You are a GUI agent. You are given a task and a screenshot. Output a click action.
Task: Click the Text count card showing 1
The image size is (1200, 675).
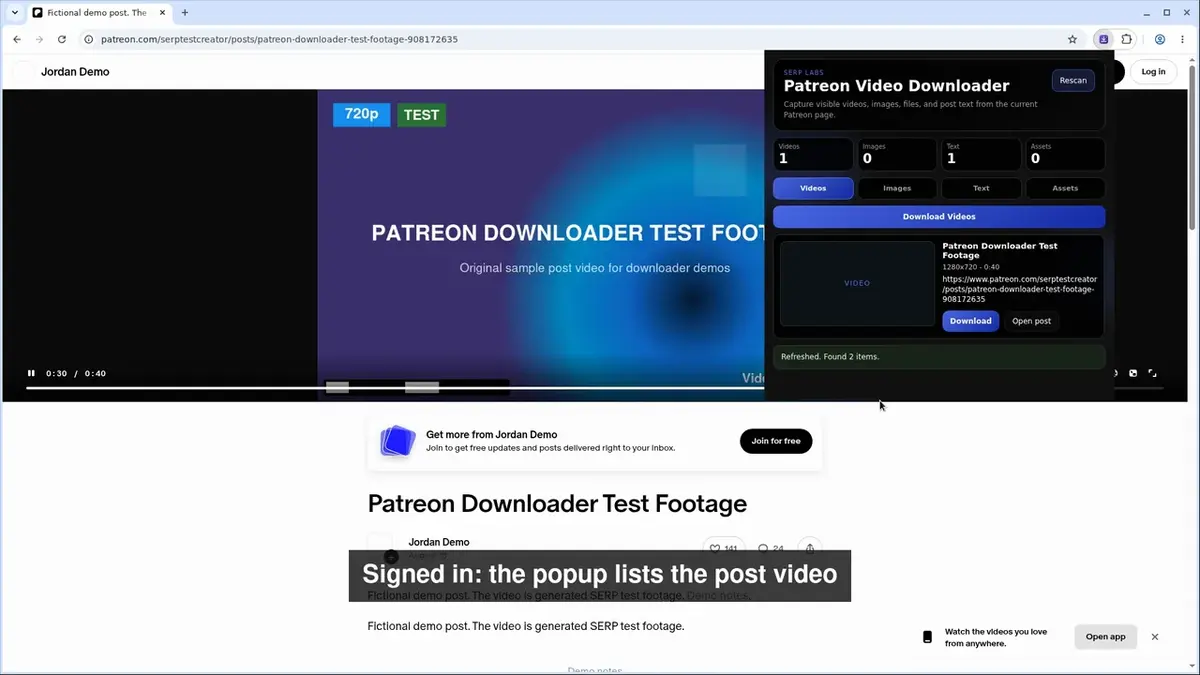point(982,154)
